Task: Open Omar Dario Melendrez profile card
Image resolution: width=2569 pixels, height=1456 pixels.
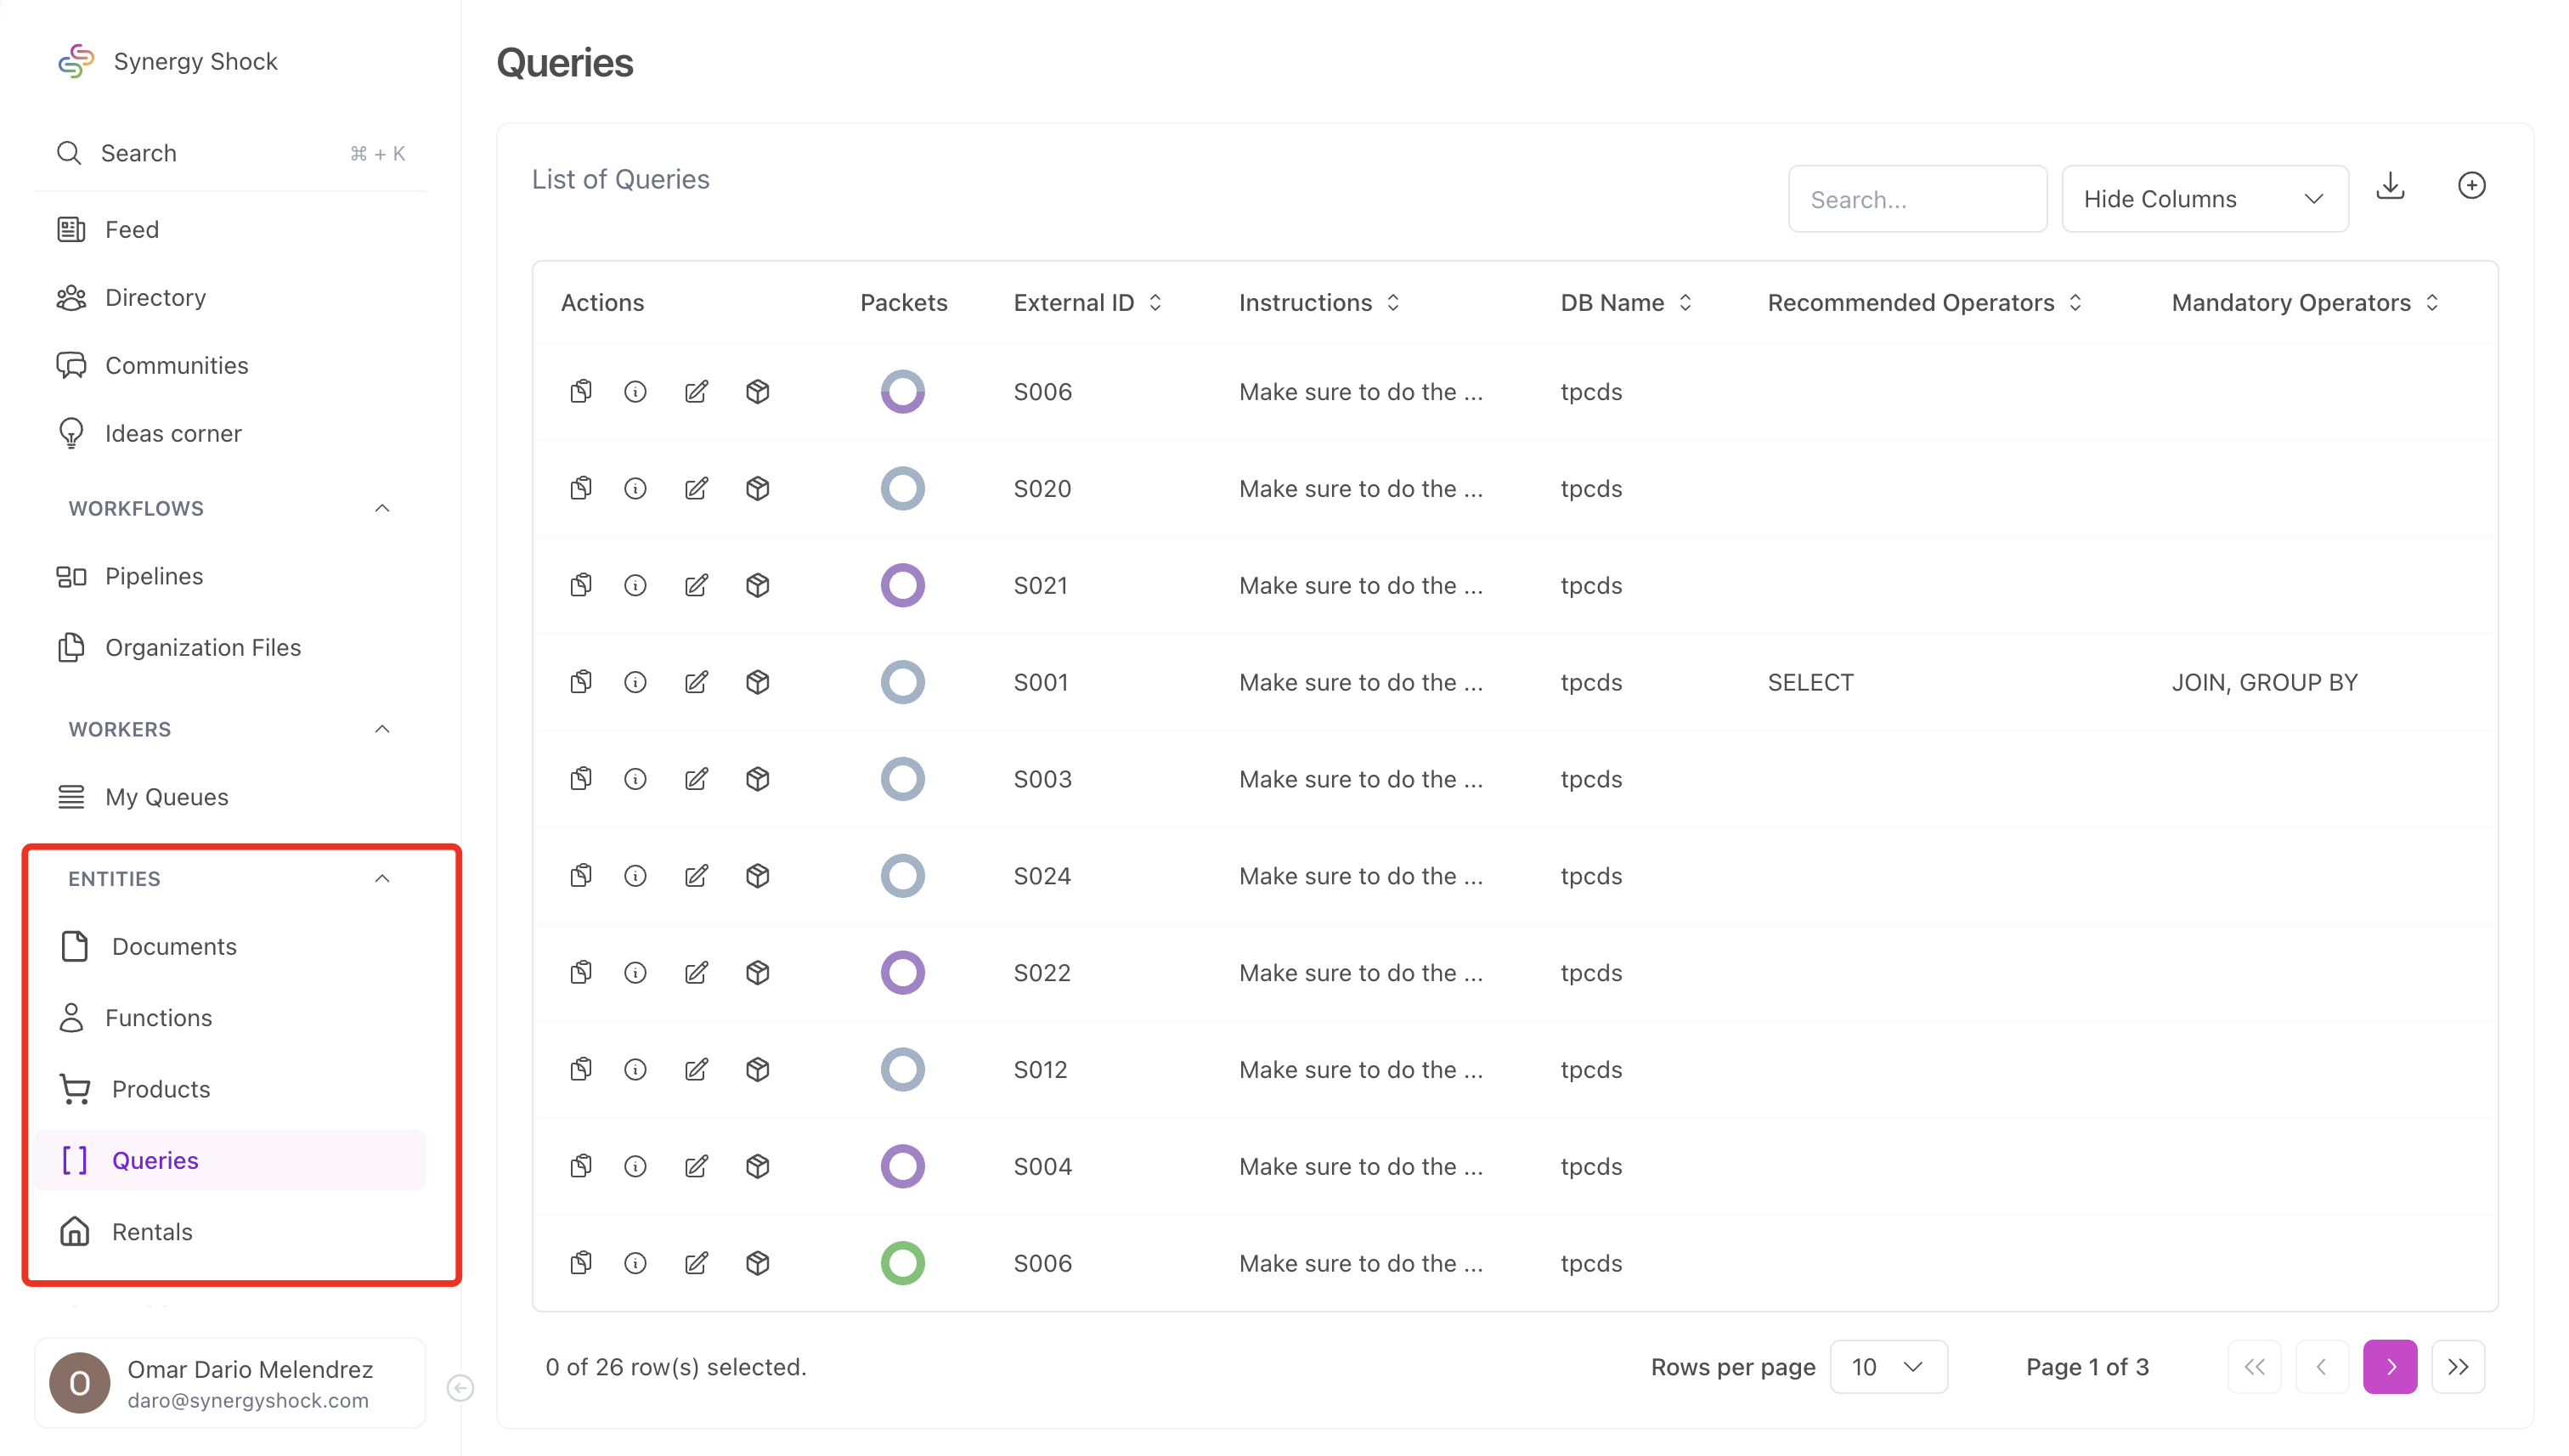Action: (230, 1383)
